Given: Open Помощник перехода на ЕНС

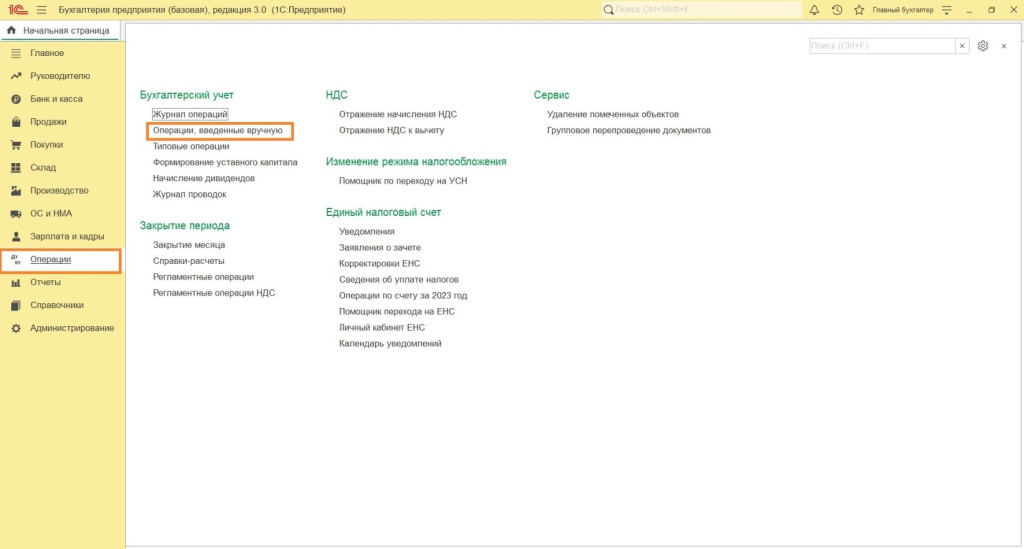Looking at the screenshot, I should tap(396, 311).
